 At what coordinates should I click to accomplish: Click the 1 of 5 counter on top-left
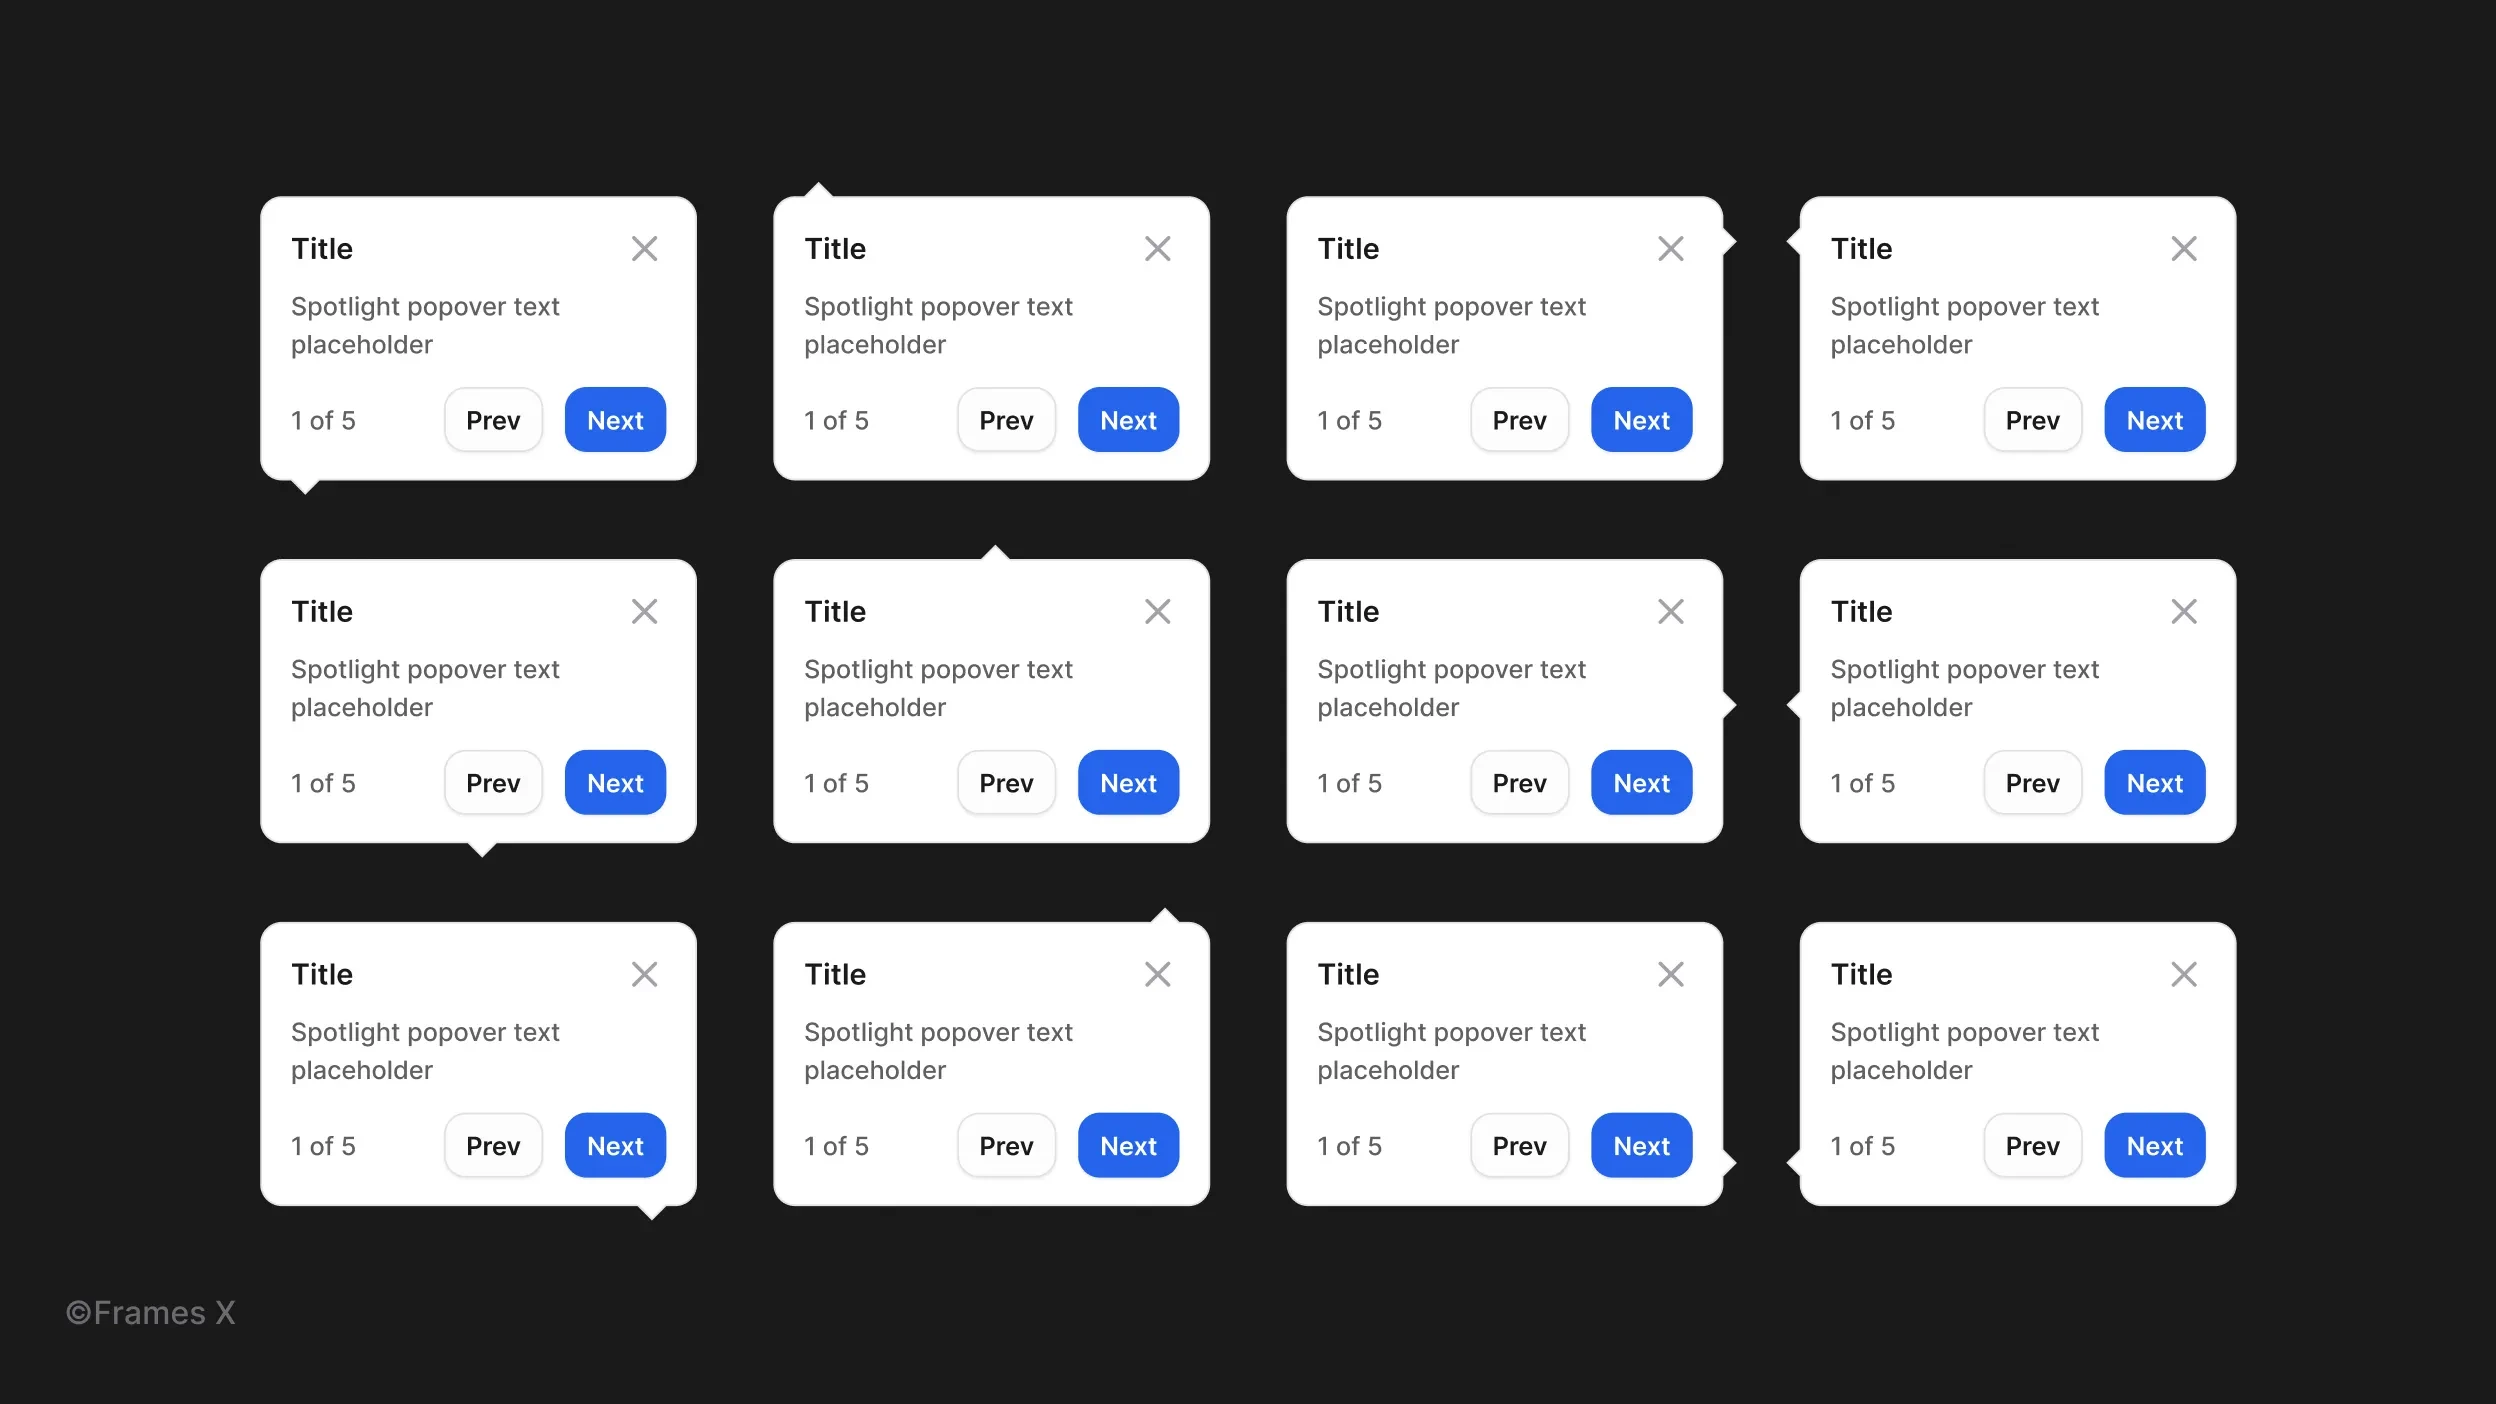click(324, 420)
